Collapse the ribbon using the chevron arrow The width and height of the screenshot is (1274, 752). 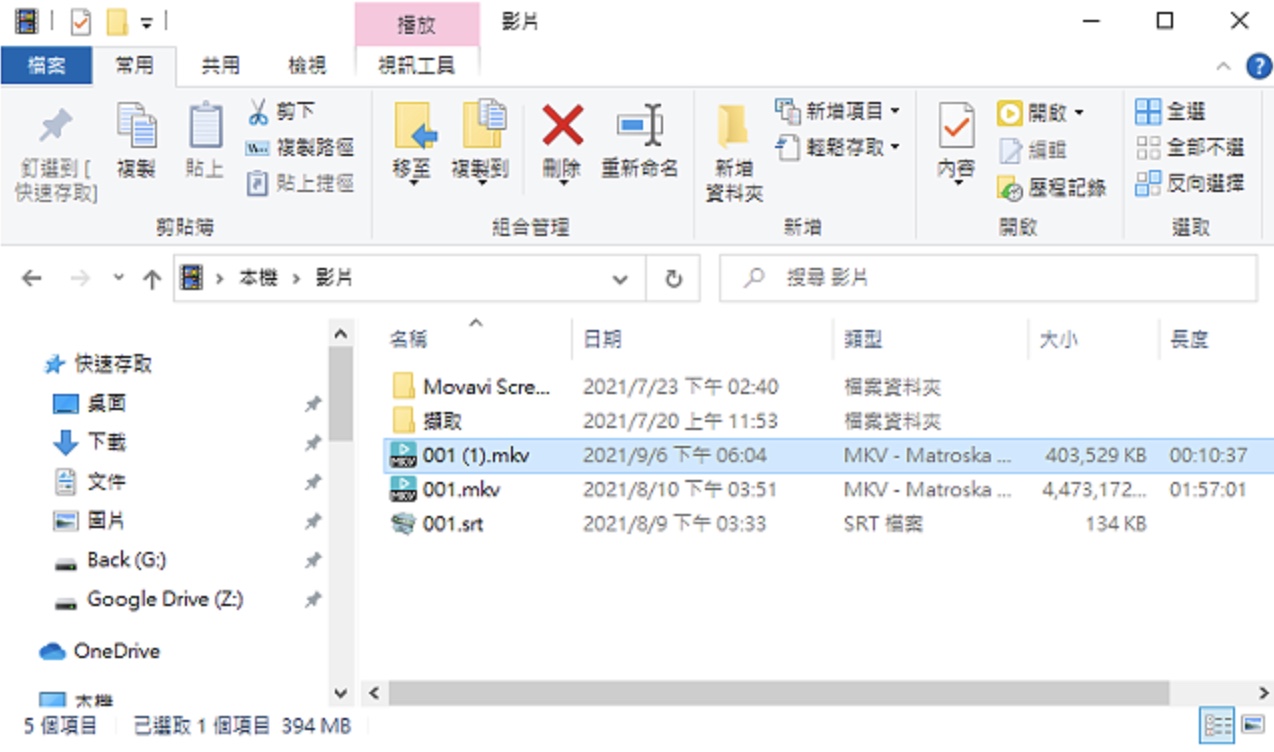(1223, 67)
